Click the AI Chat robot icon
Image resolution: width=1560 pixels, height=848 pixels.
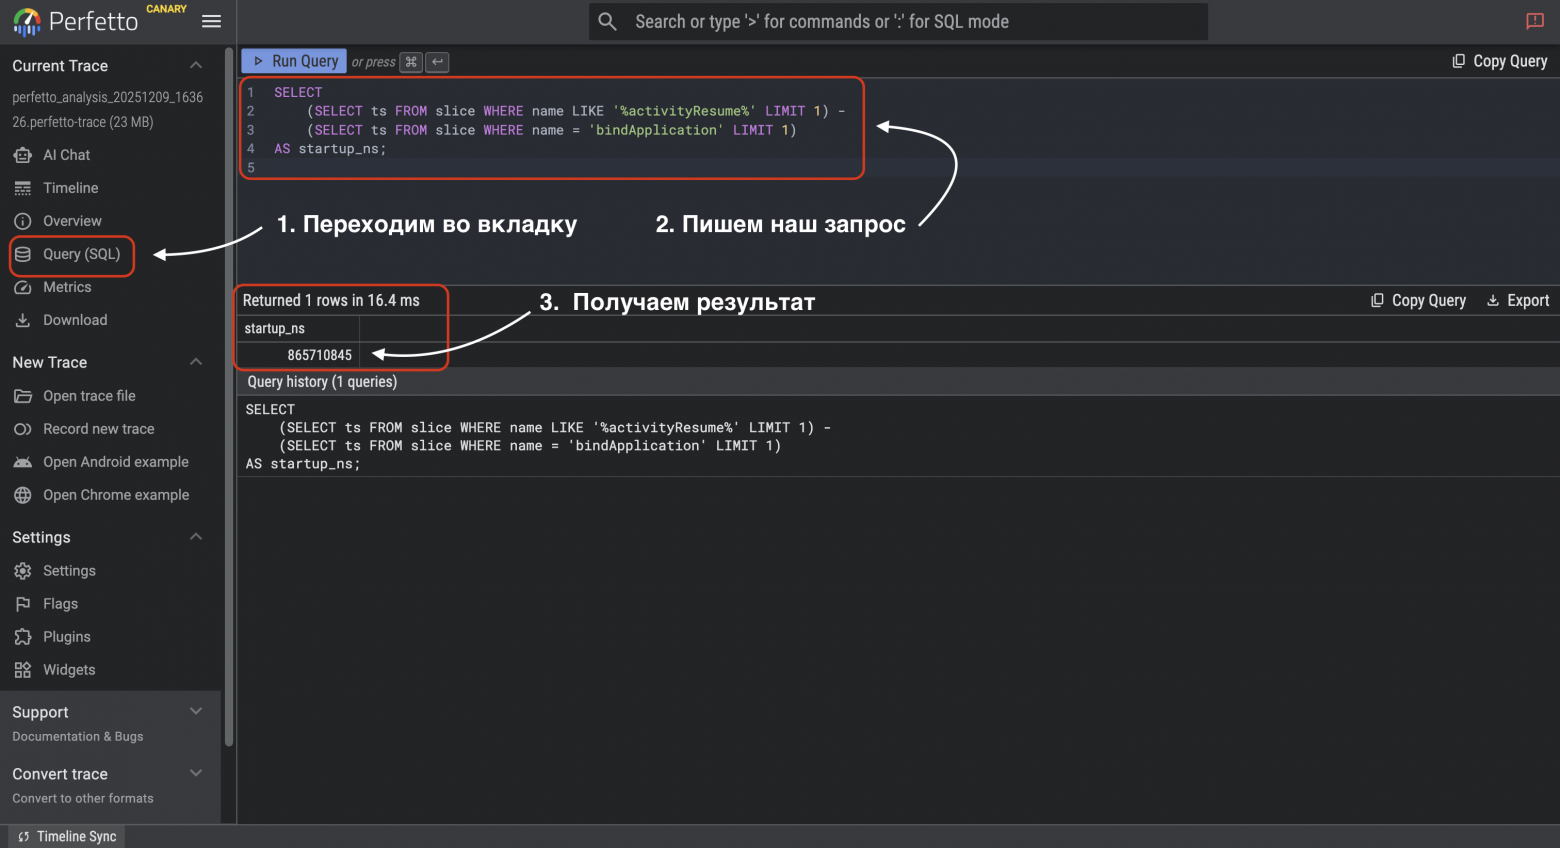[x=23, y=155]
